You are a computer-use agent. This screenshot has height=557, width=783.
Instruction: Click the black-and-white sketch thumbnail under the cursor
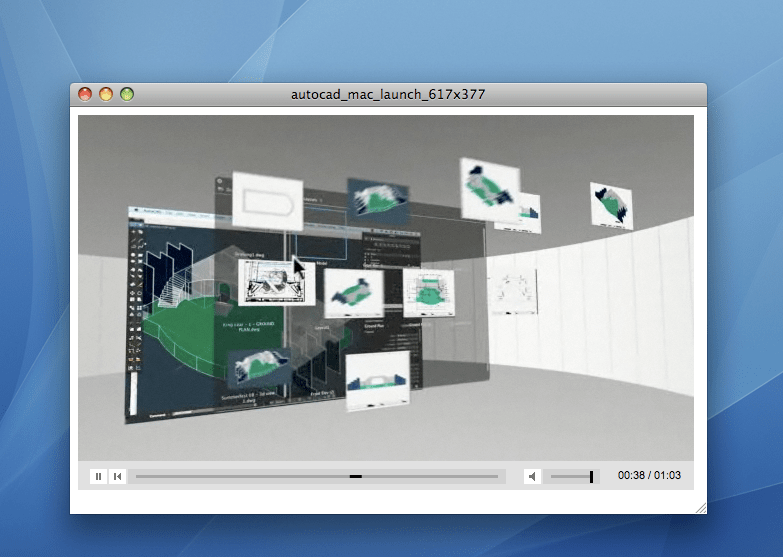pos(277,283)
